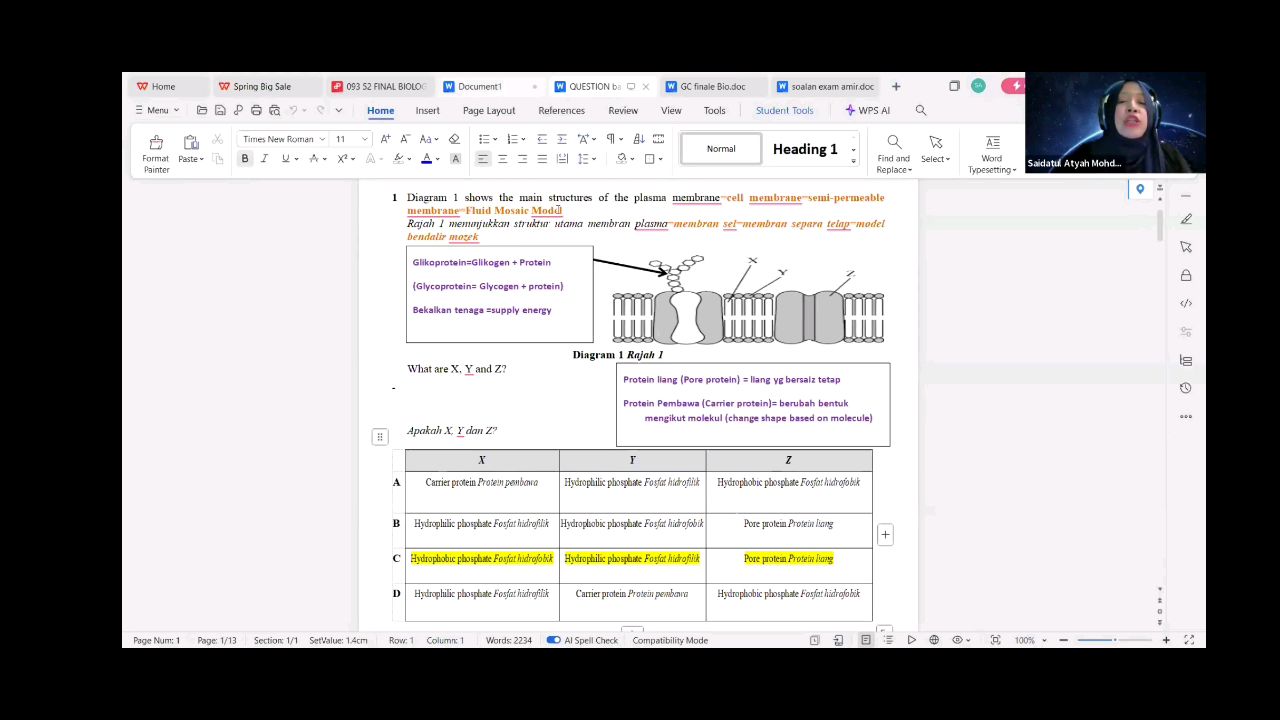Click the add row plus button beside table
Image resolution: width=1280 pixels, height=720 pixels.
pos(885,535)
